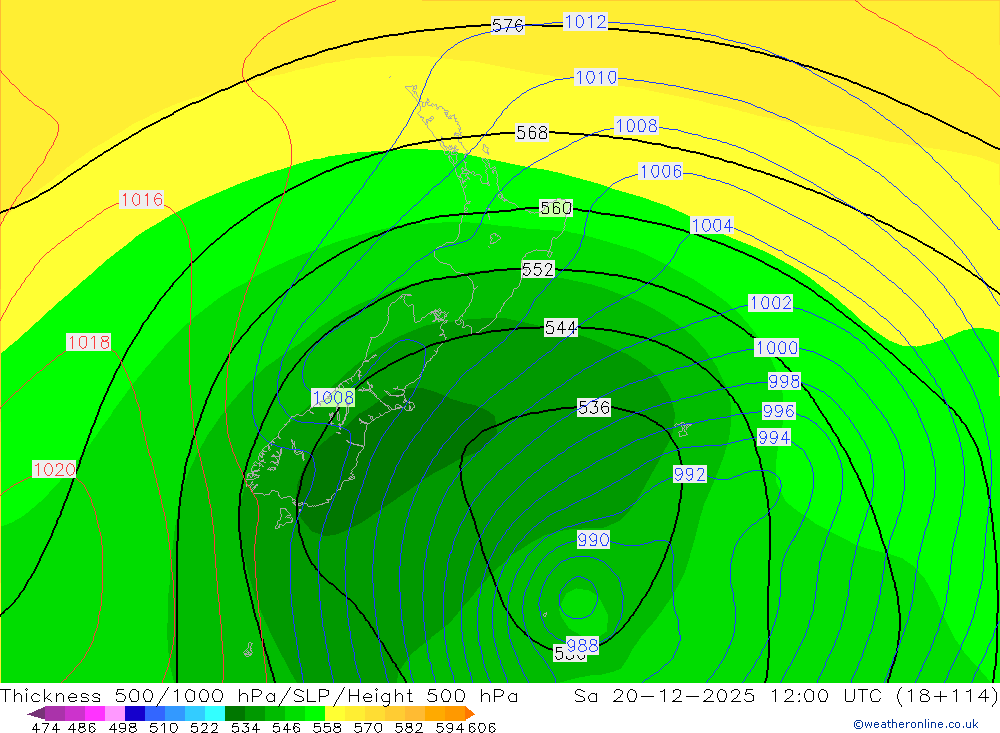This screenshot has height=733, width=1000.
Task: Click the 534 legend value
Action: click(245, 727)
